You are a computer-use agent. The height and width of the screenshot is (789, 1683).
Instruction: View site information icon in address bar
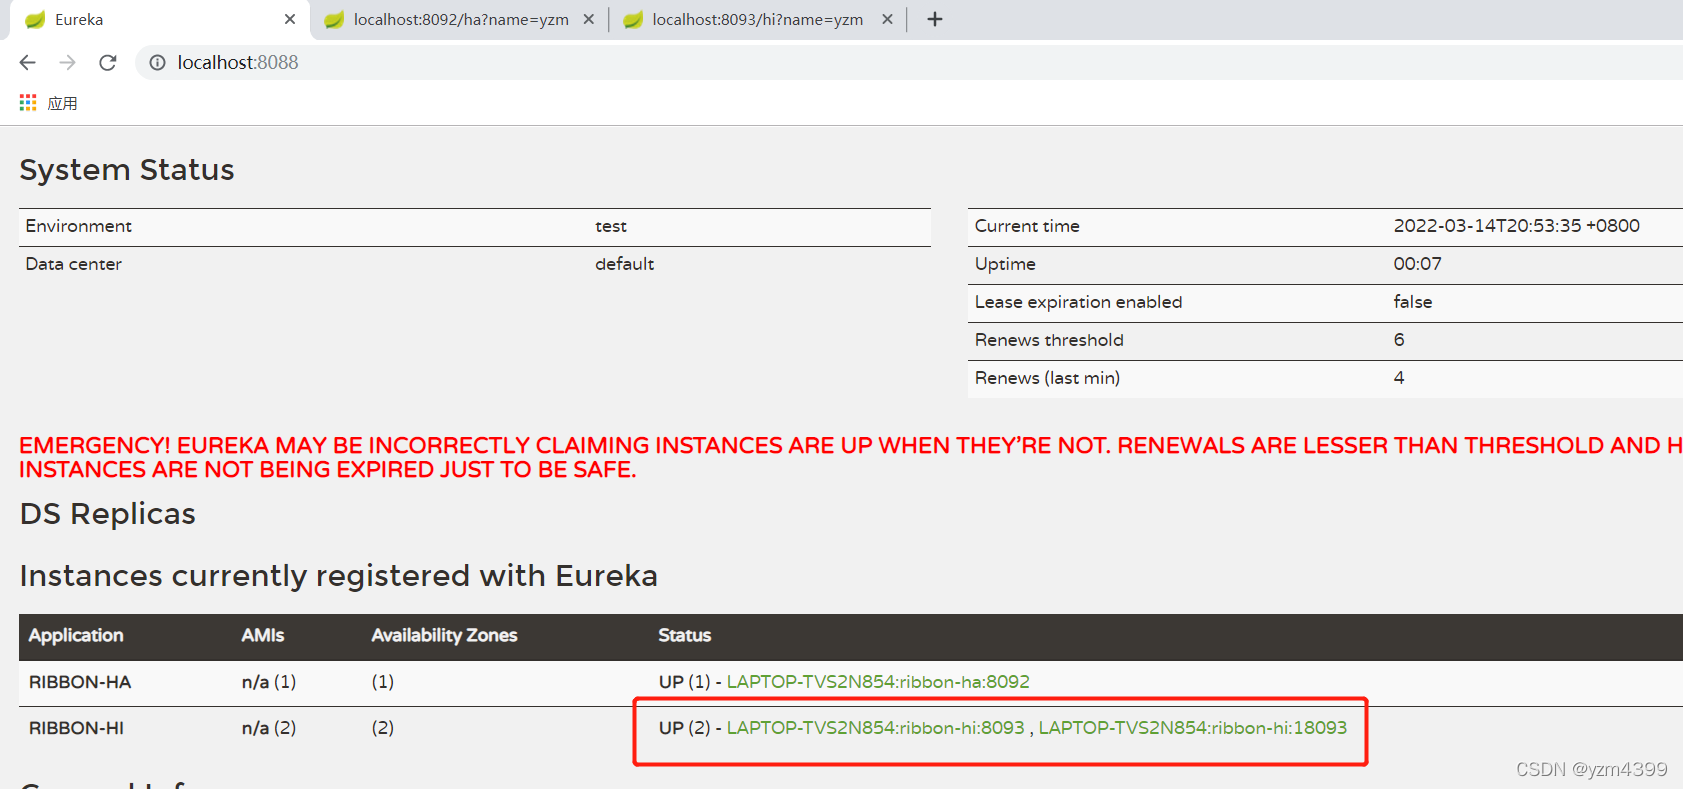[x=157, y=62]
